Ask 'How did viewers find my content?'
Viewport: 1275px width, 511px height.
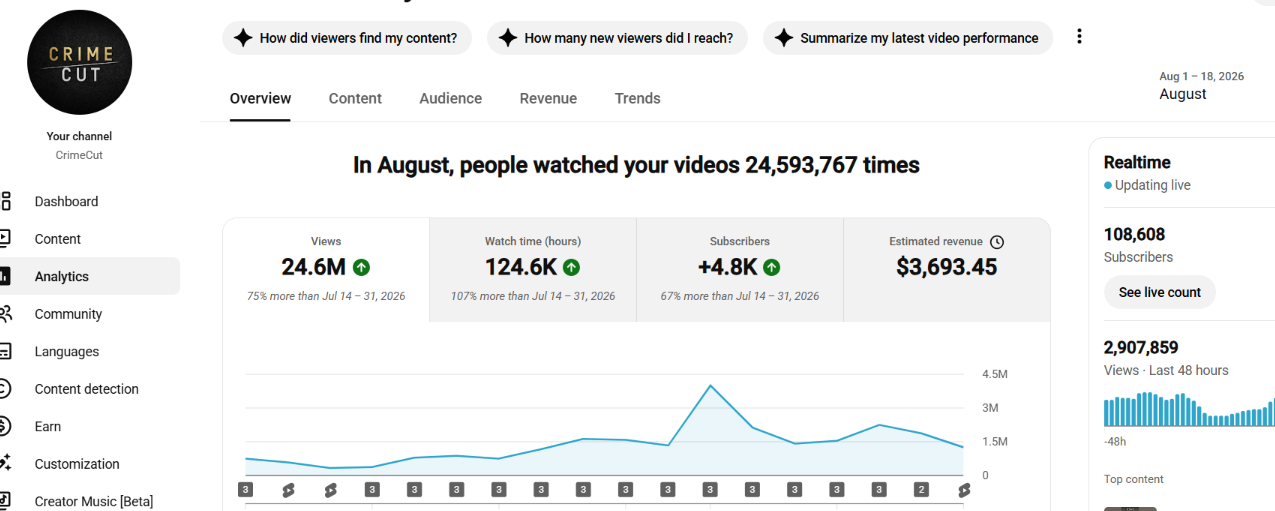[346, 38]
